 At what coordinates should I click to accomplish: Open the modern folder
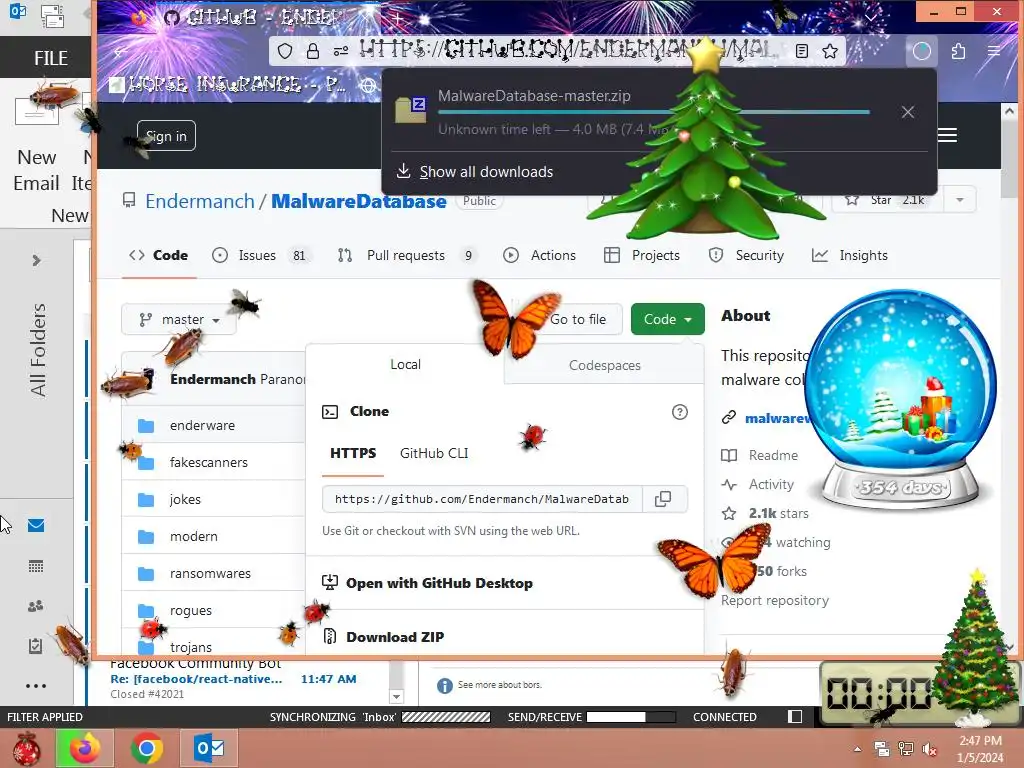193,536
